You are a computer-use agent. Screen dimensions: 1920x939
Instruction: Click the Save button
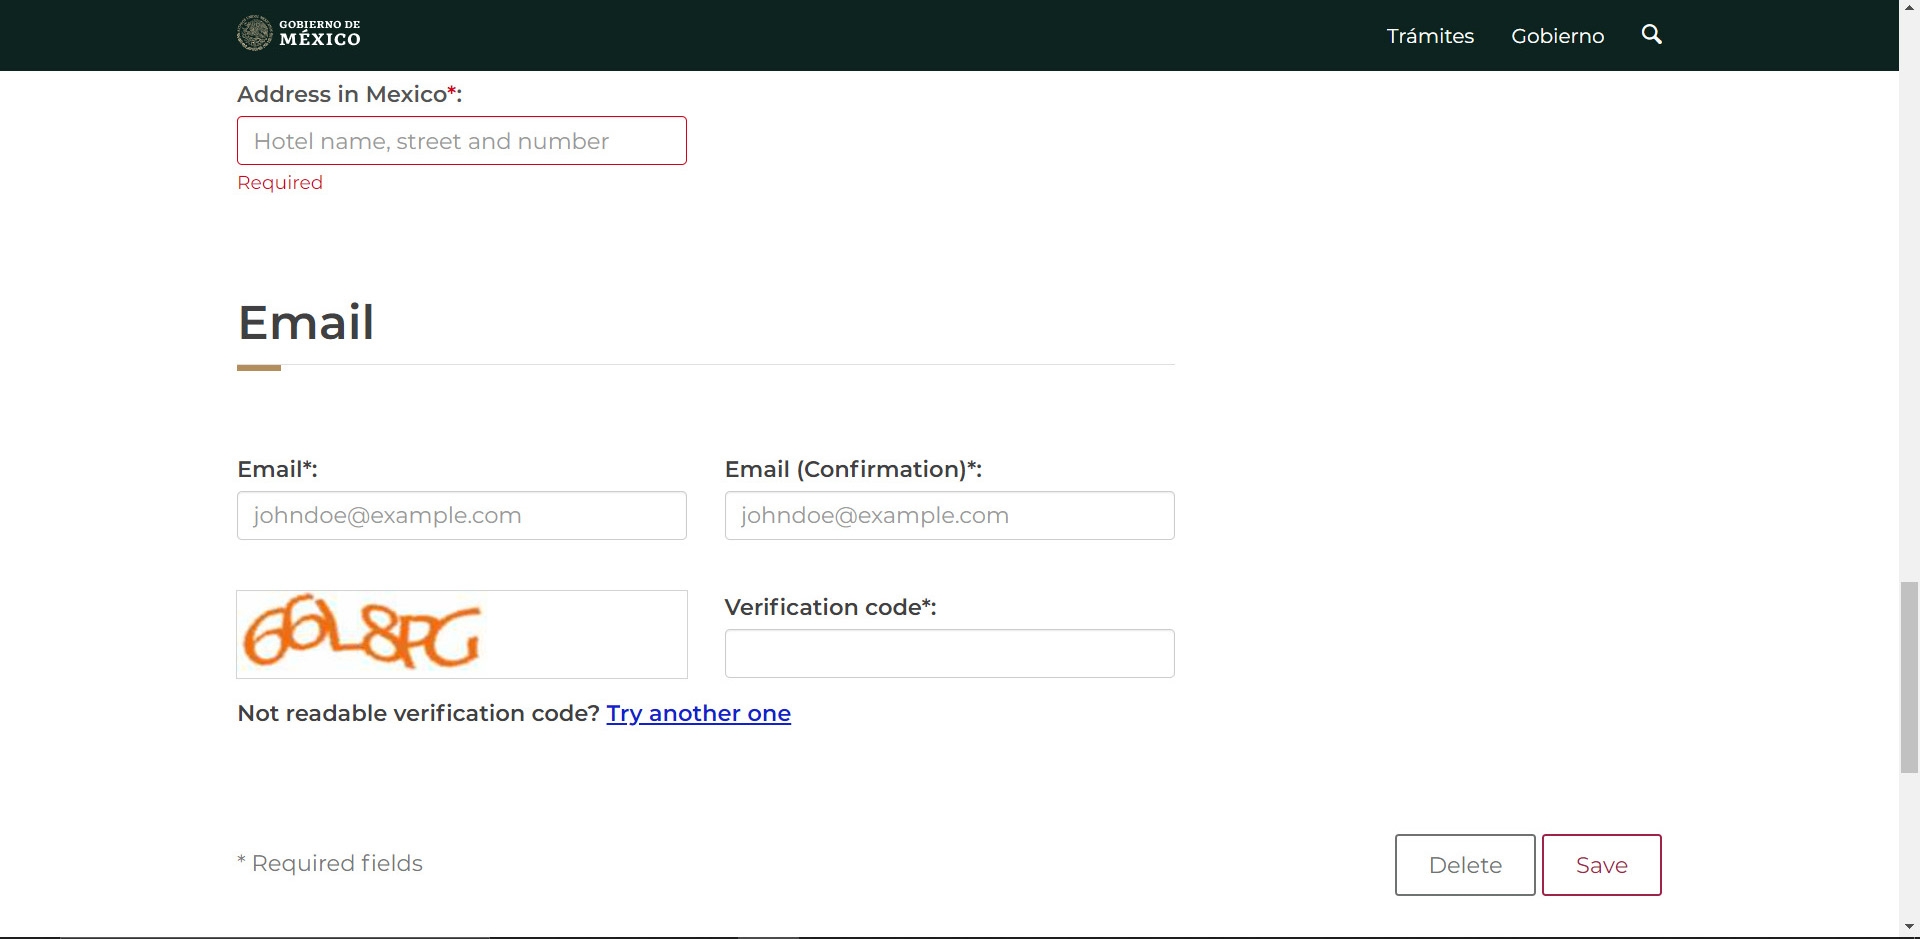pyautogui.click(x=1601, y=865)
